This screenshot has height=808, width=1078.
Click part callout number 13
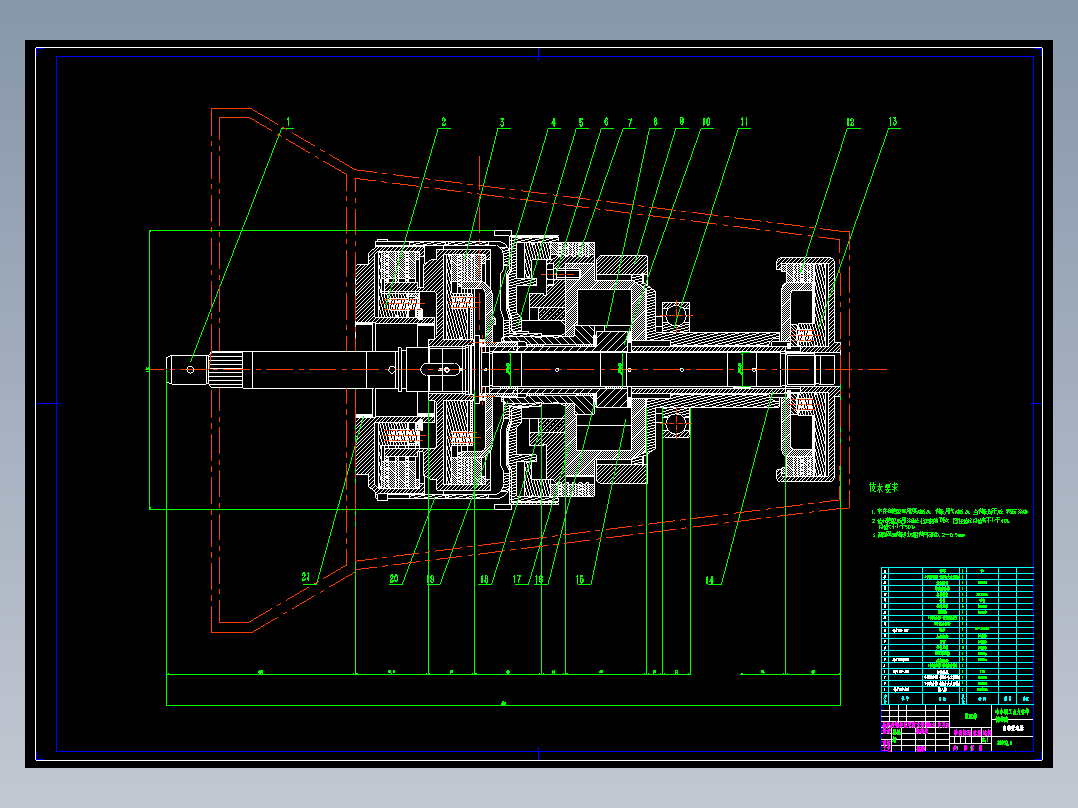point(892,122)
